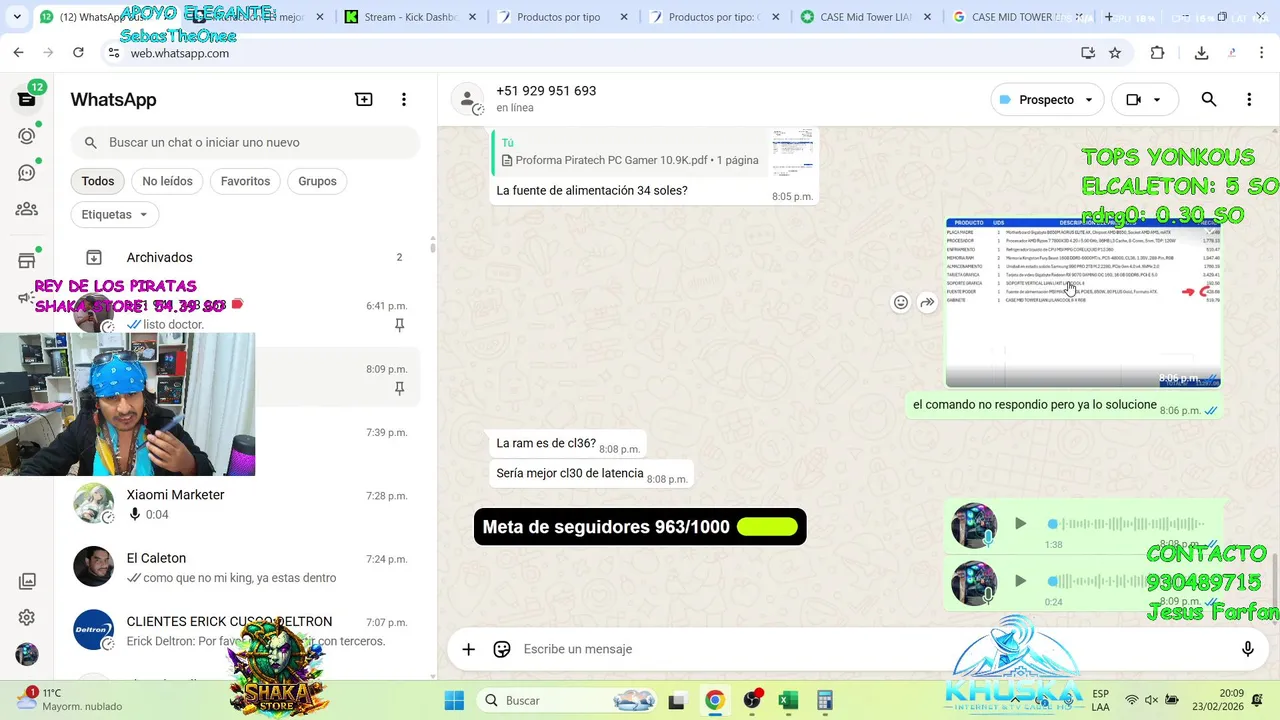Viewport: 1280px width, 720px height.
Task: Open the Windows taskbar Buscar search box
Action: tap(568, 700)
